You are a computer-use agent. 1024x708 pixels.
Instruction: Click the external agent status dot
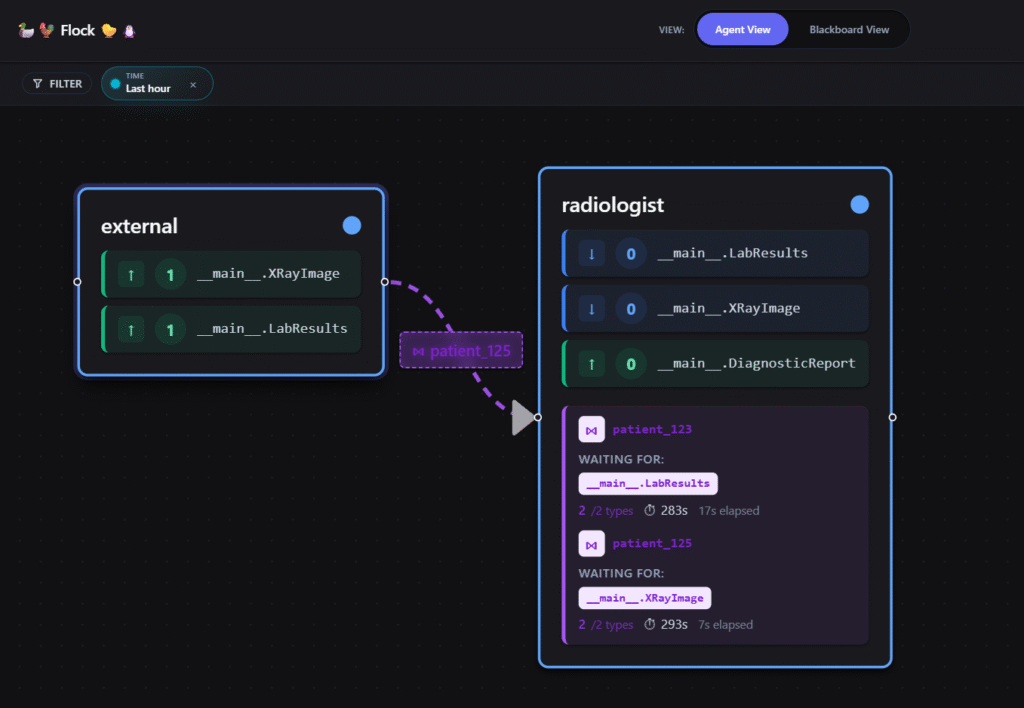pos(351,225)
